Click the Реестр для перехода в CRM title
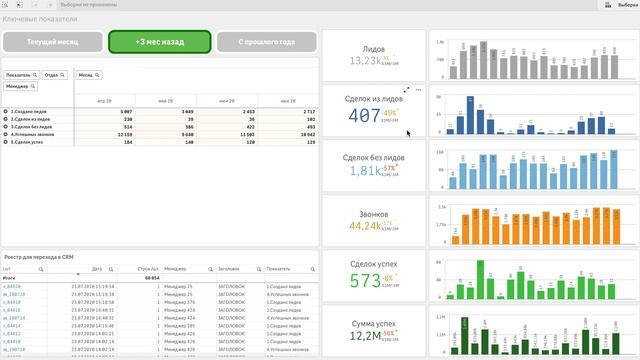640x360 pixels. (x=39, y=257)
